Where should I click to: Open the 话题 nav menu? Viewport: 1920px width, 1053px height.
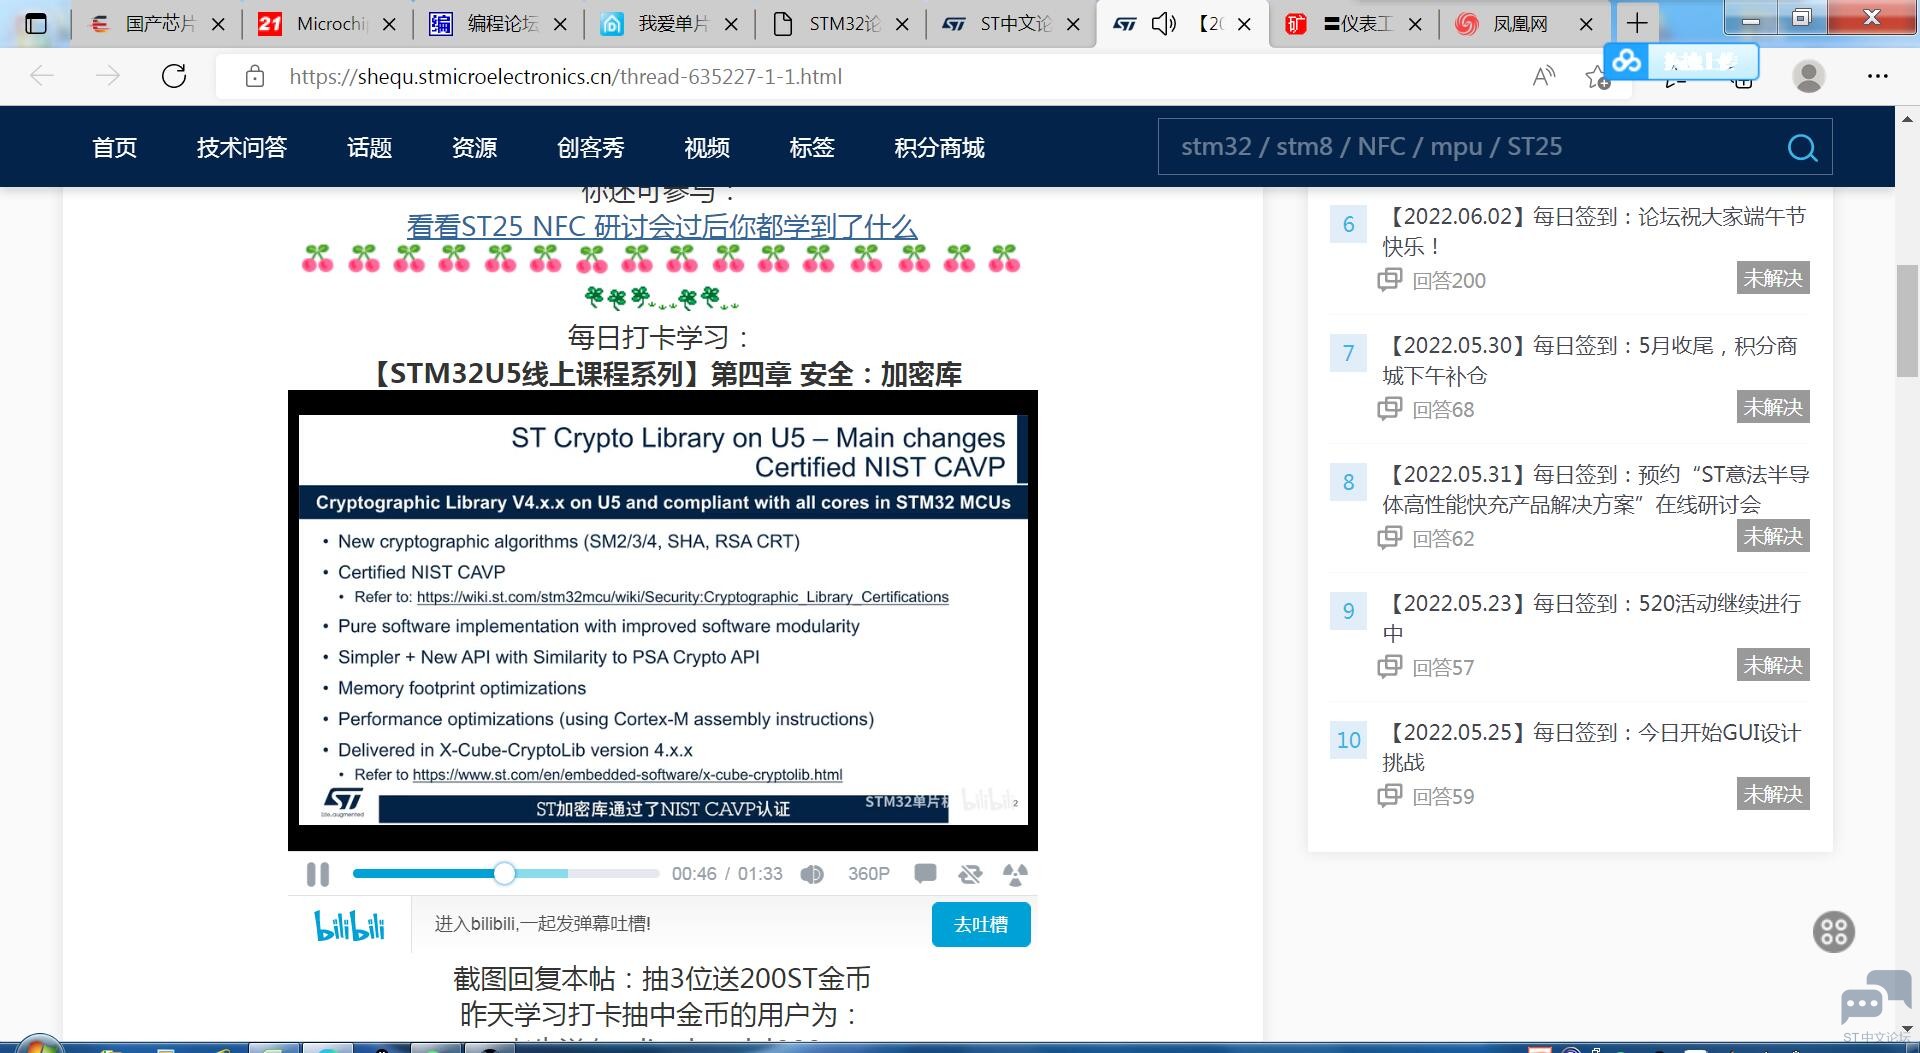point(369,148)
